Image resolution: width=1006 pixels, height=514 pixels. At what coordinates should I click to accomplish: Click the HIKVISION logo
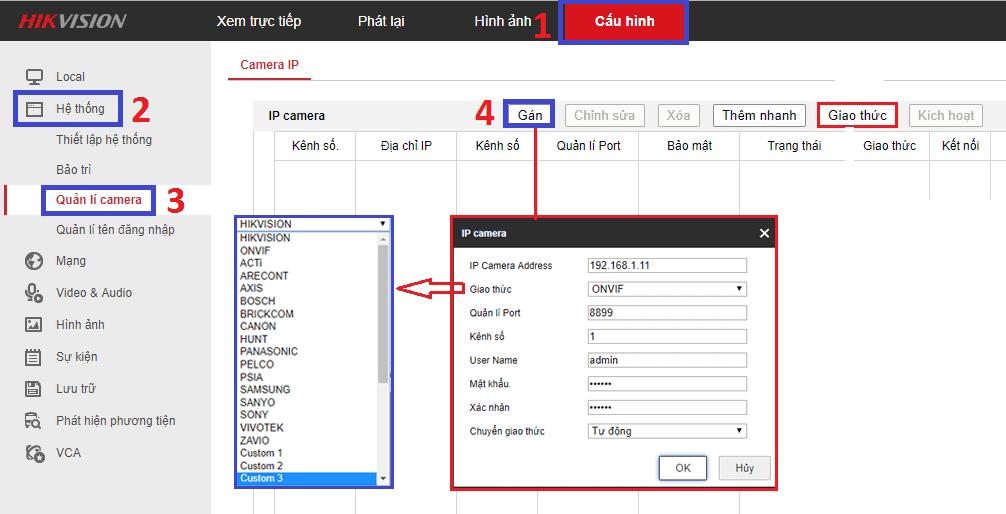[x=72, y=21]
